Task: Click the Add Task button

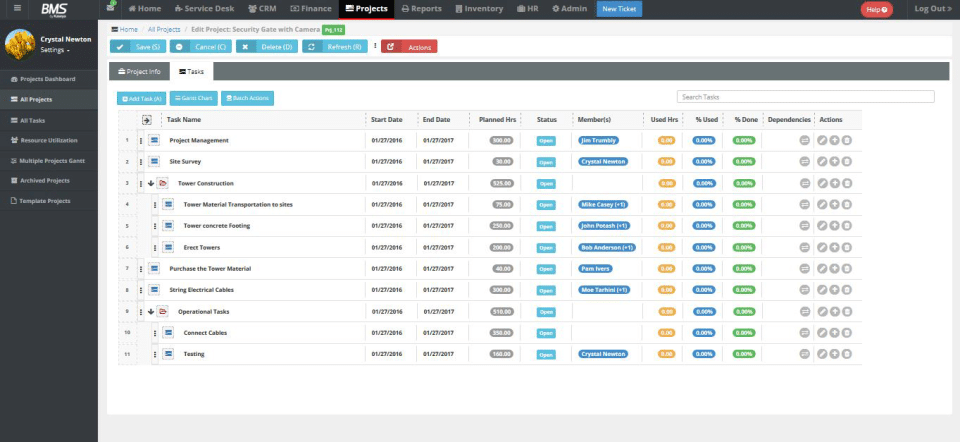Action: click(142, 98)
